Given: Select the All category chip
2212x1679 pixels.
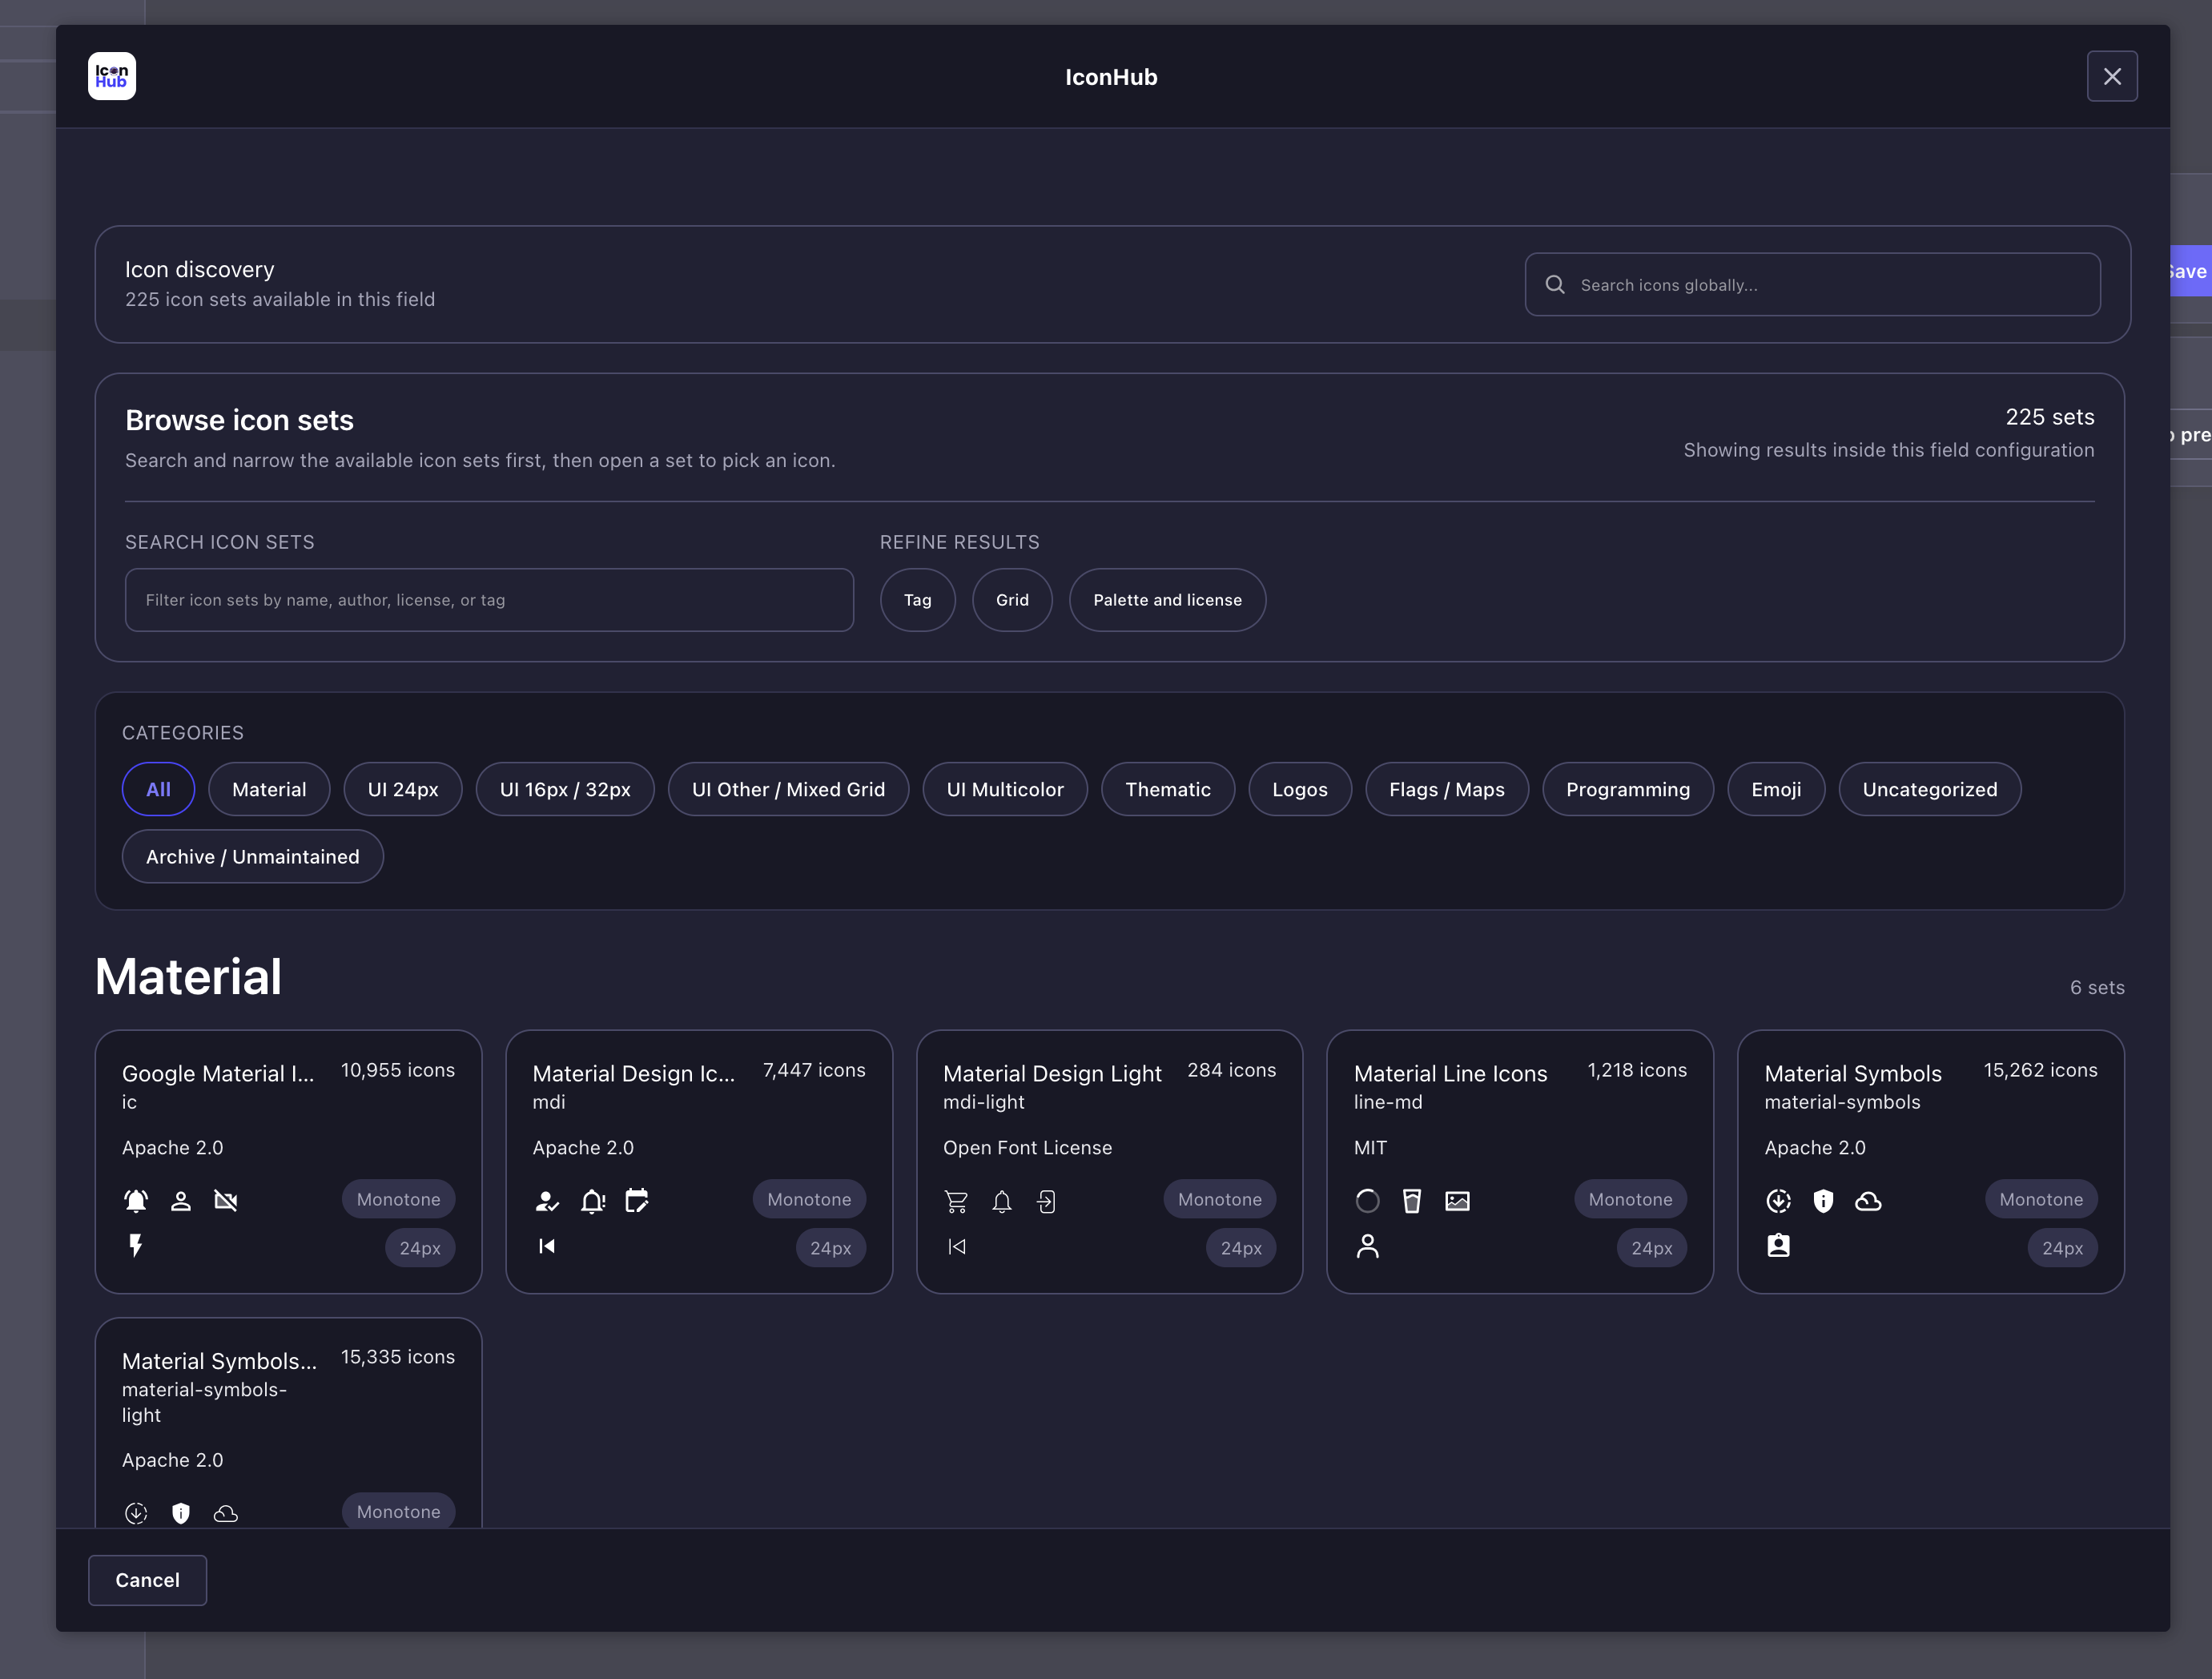Looking at the screenshot, I should coord(158,789).
